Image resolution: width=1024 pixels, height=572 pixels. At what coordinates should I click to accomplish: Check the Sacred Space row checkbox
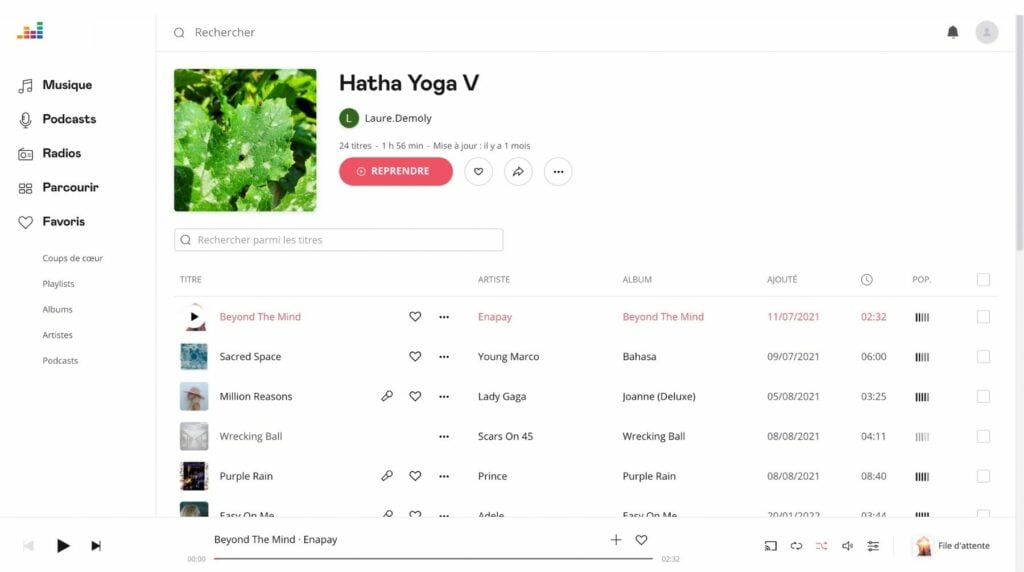[983, 357]
